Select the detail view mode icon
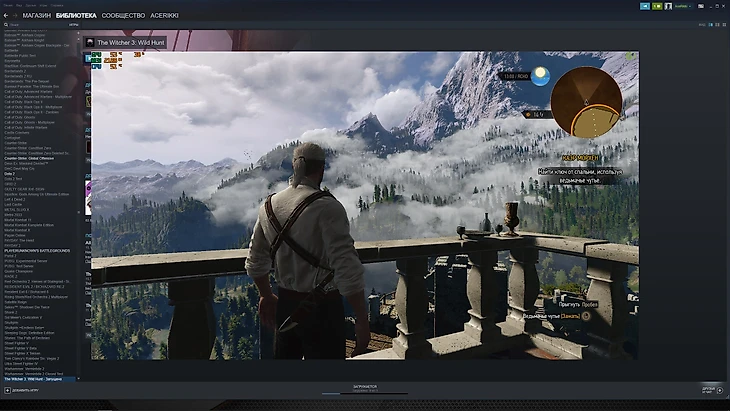This screenshot has height=411, width=730. 710,25
